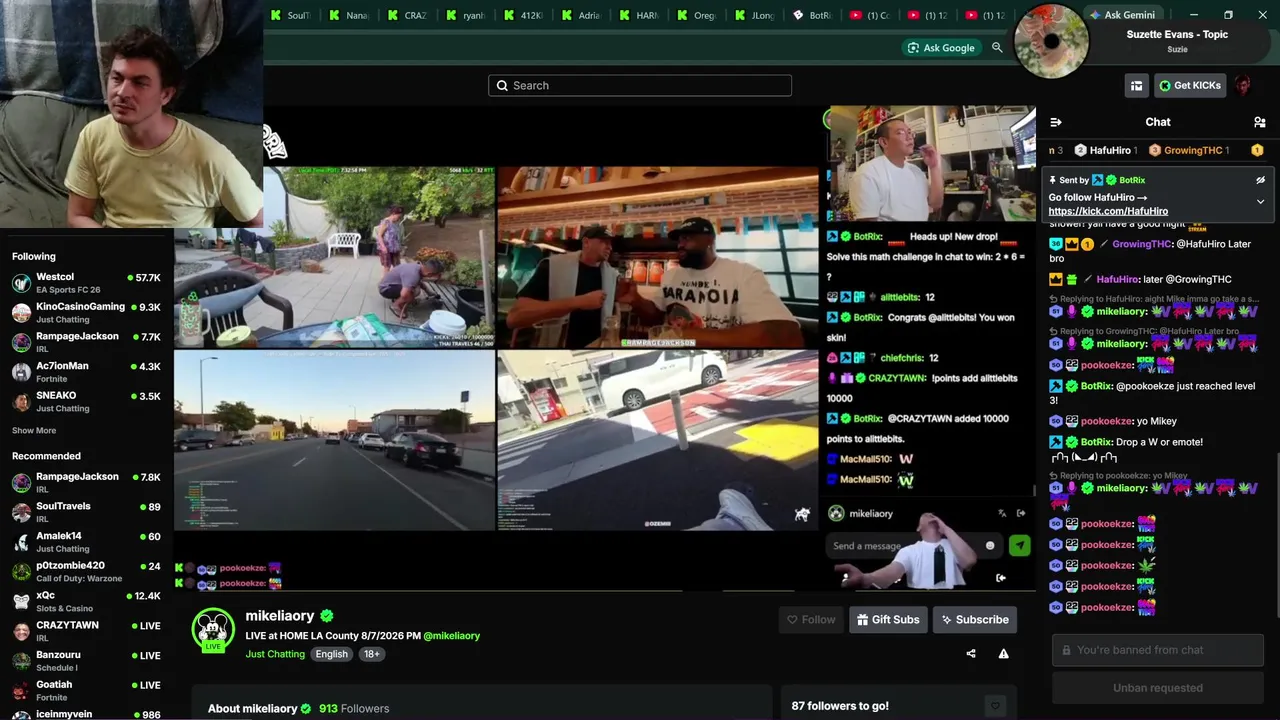Click the banned chat message input
The image size is (1280, 720).
[1158, 650]
